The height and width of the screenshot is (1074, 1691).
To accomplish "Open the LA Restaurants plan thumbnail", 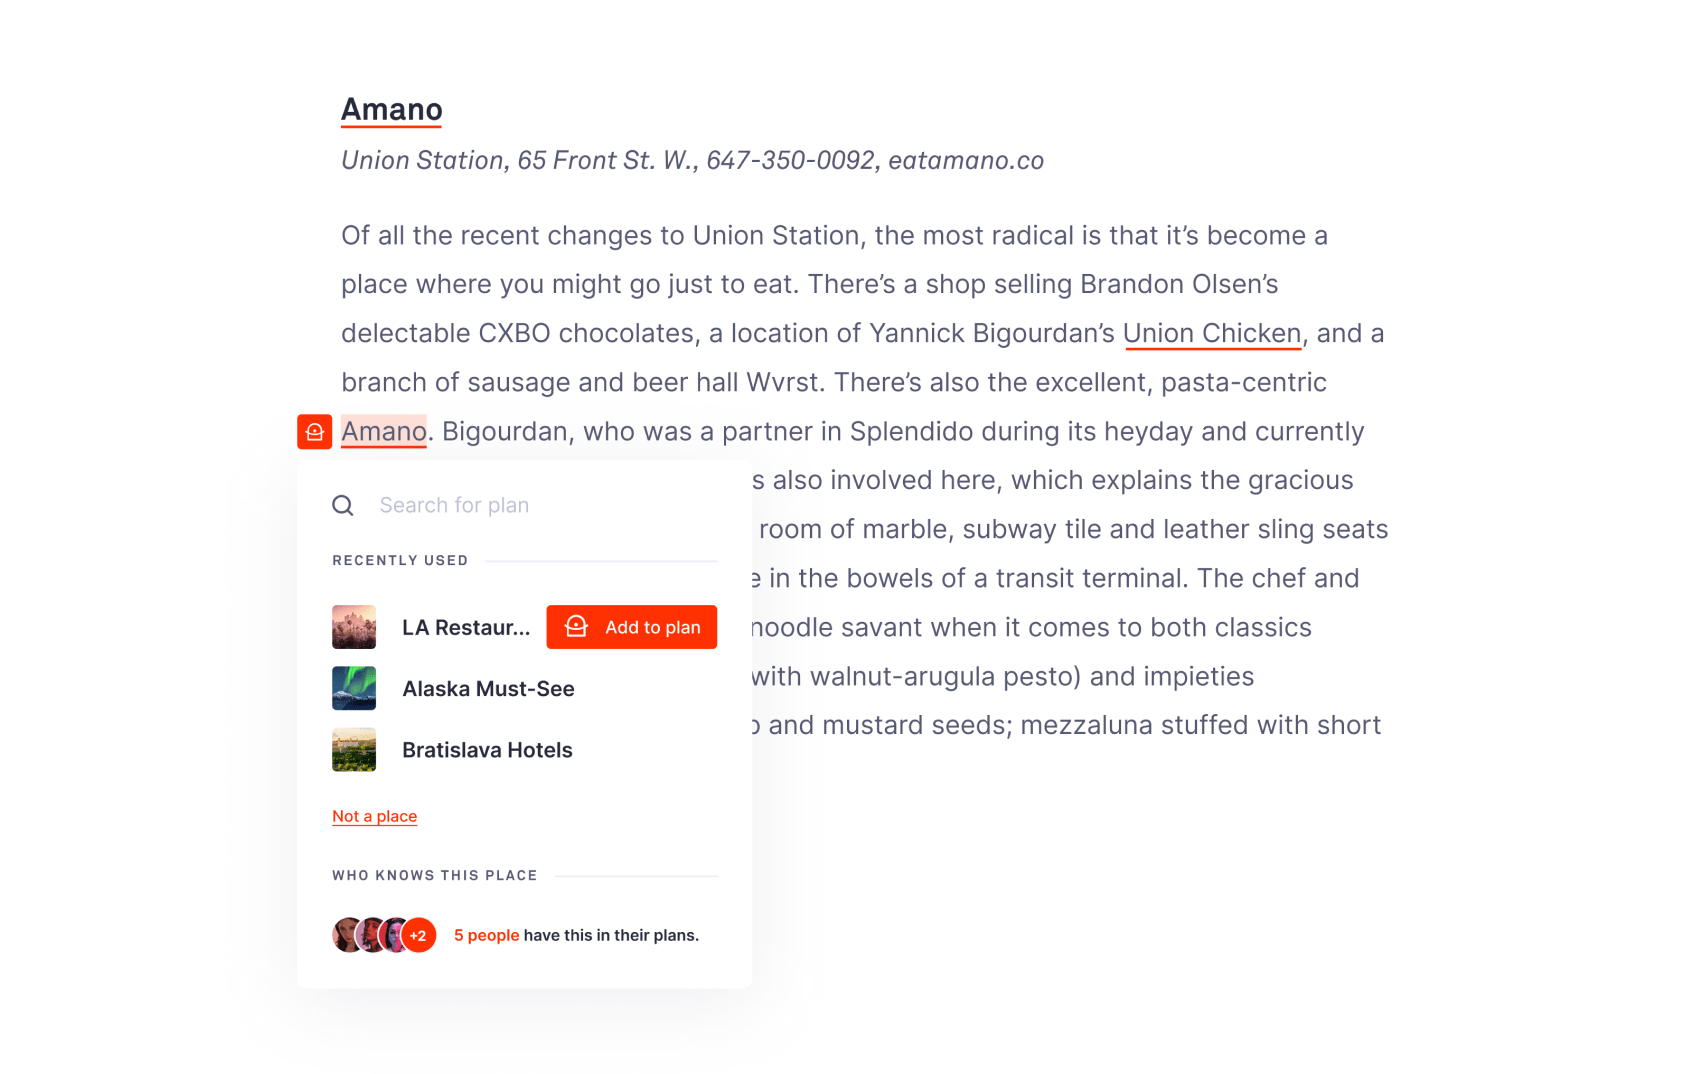I will tap(354, 627).
